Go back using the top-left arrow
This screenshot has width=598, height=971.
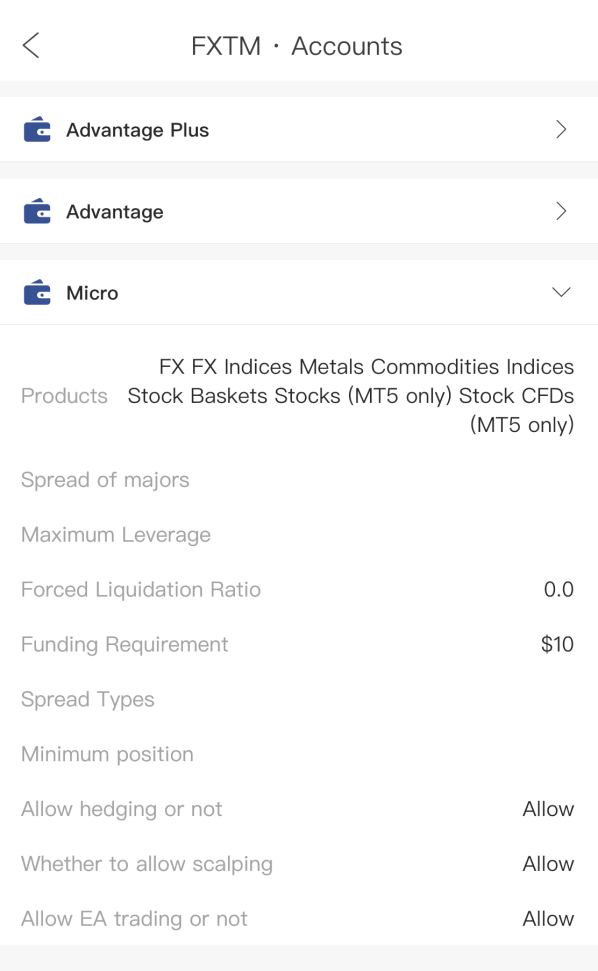pyautogui.click(x=31, y=45)
